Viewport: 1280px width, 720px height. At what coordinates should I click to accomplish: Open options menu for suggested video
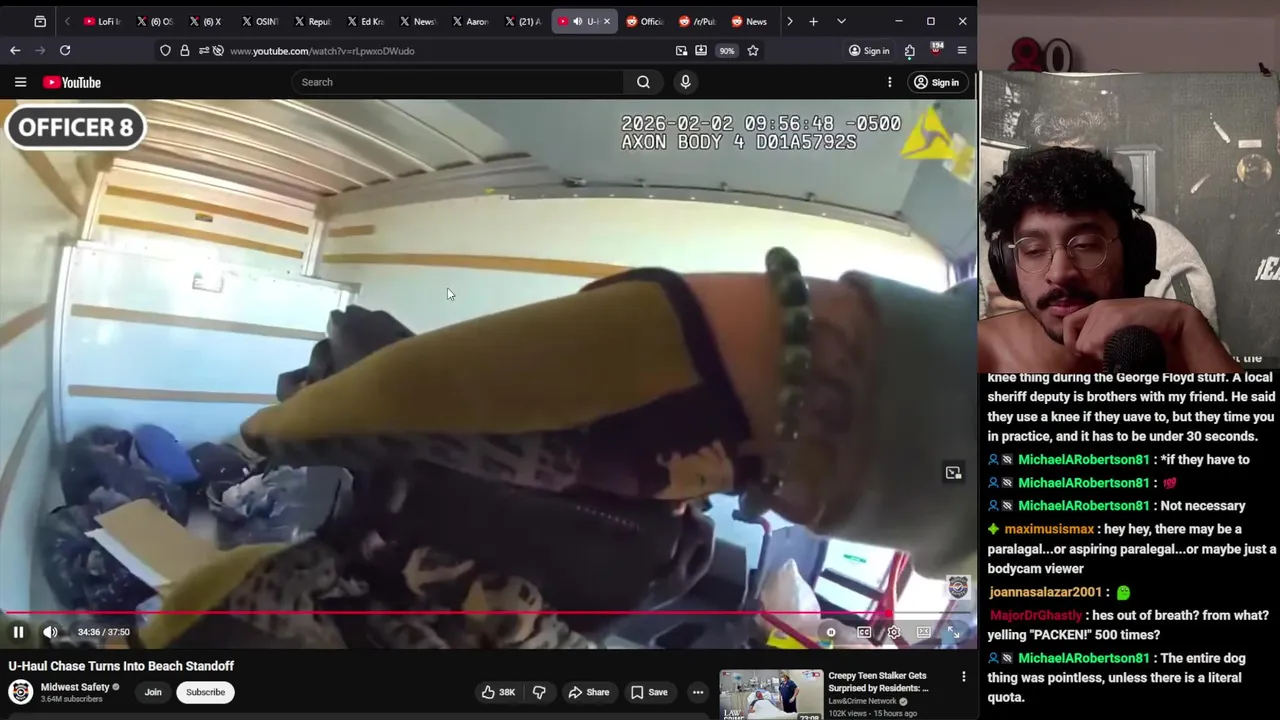(963, 677)
